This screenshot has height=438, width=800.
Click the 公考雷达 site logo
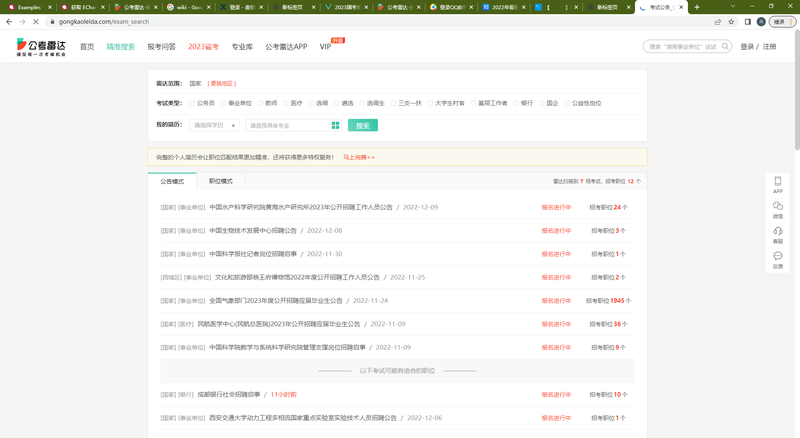pyautogui.click(x=41, y=46)
